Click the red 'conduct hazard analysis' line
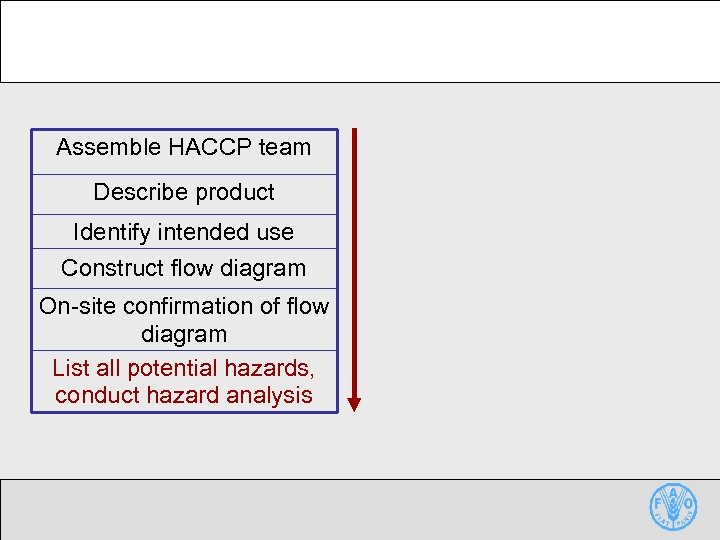720x540 pixels. click(184, 395)
